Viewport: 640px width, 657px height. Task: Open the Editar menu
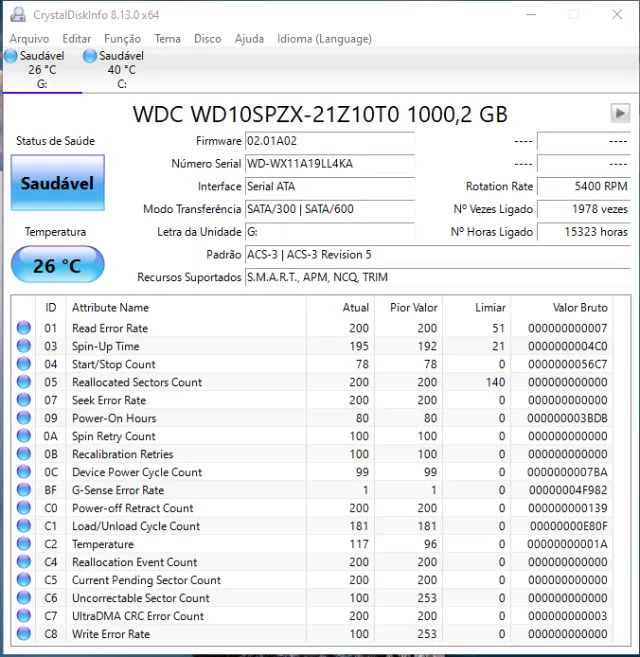[77, 39]
